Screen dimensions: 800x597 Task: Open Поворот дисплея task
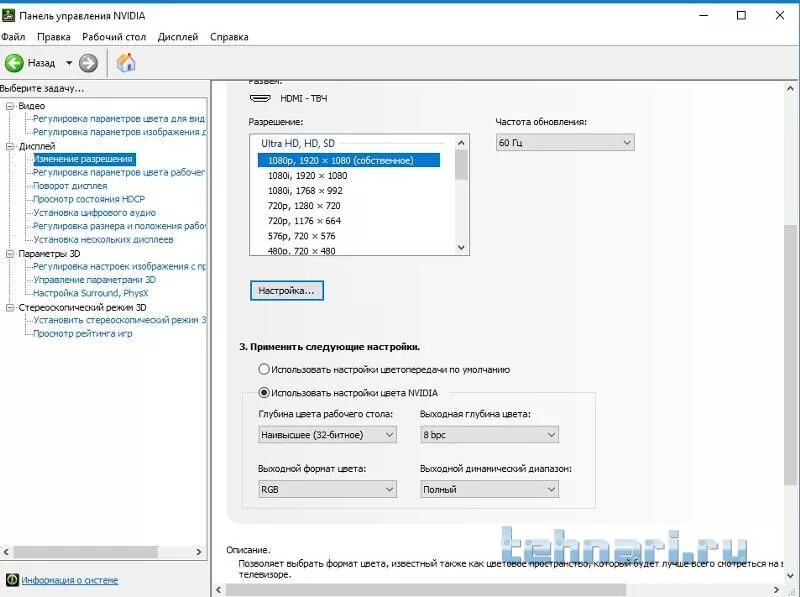point(70,186)
